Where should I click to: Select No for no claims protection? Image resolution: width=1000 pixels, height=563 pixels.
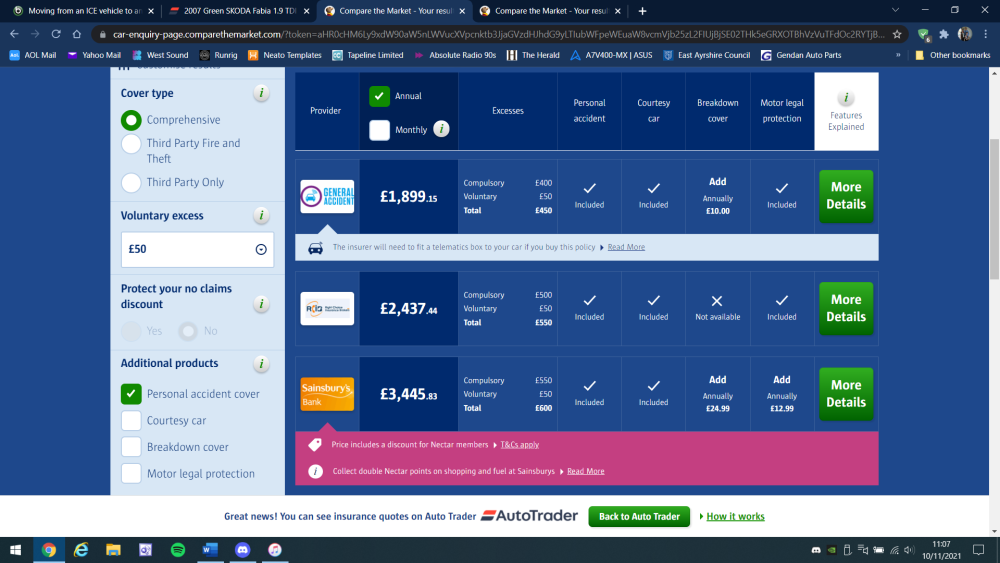tap(188, 331)
